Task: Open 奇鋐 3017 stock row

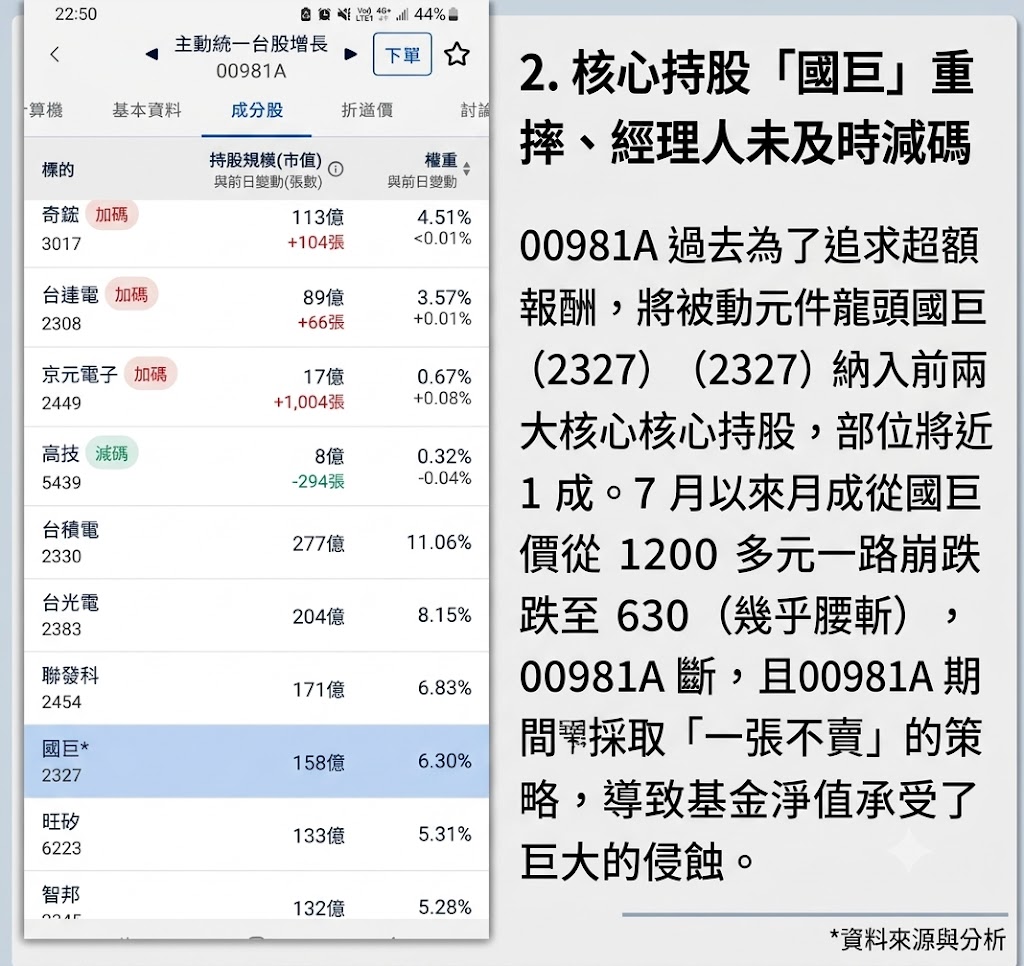Action: point(257,233)
